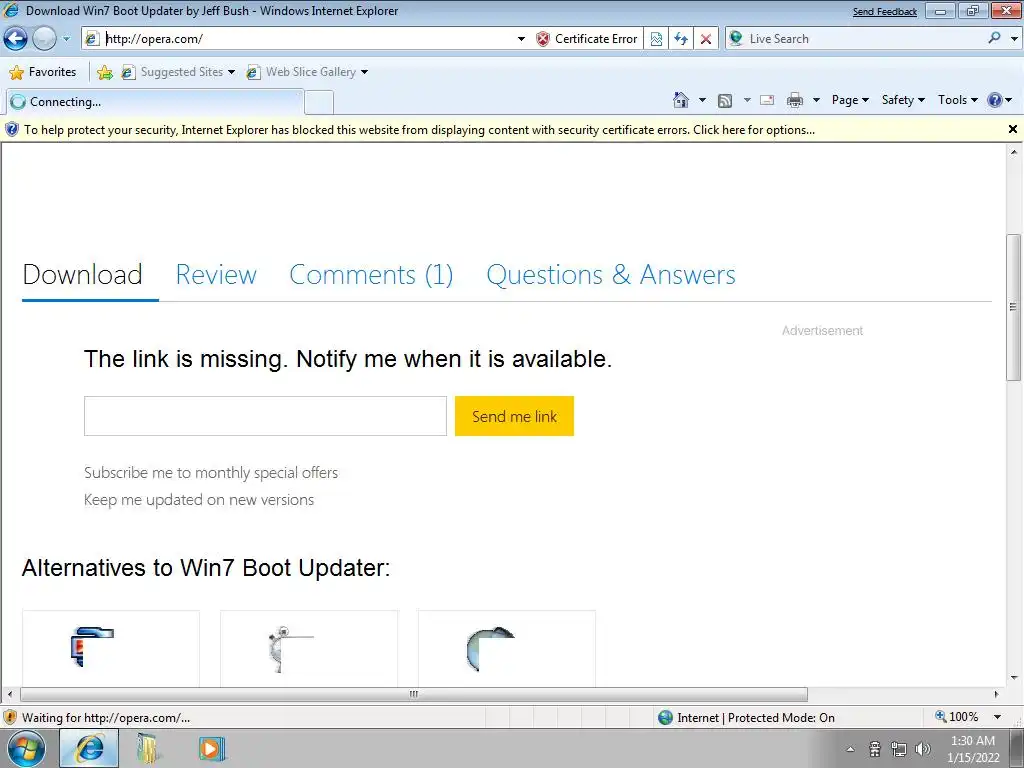
Task: Click the Internet Protected Mode zone indicator
Action: (746, 718)
